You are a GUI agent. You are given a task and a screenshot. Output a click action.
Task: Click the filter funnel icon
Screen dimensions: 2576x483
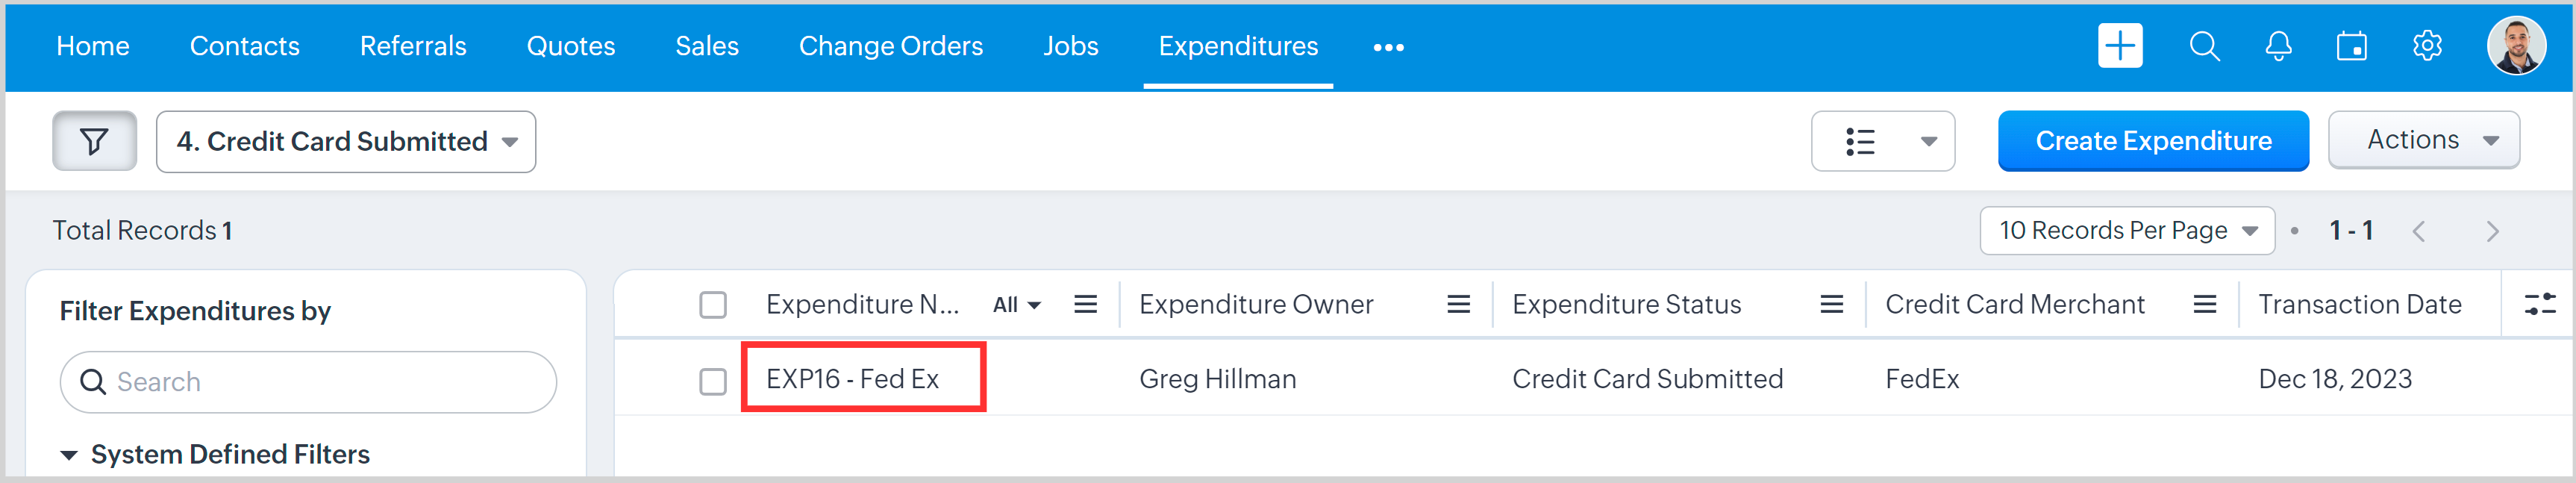pos(94,141)
